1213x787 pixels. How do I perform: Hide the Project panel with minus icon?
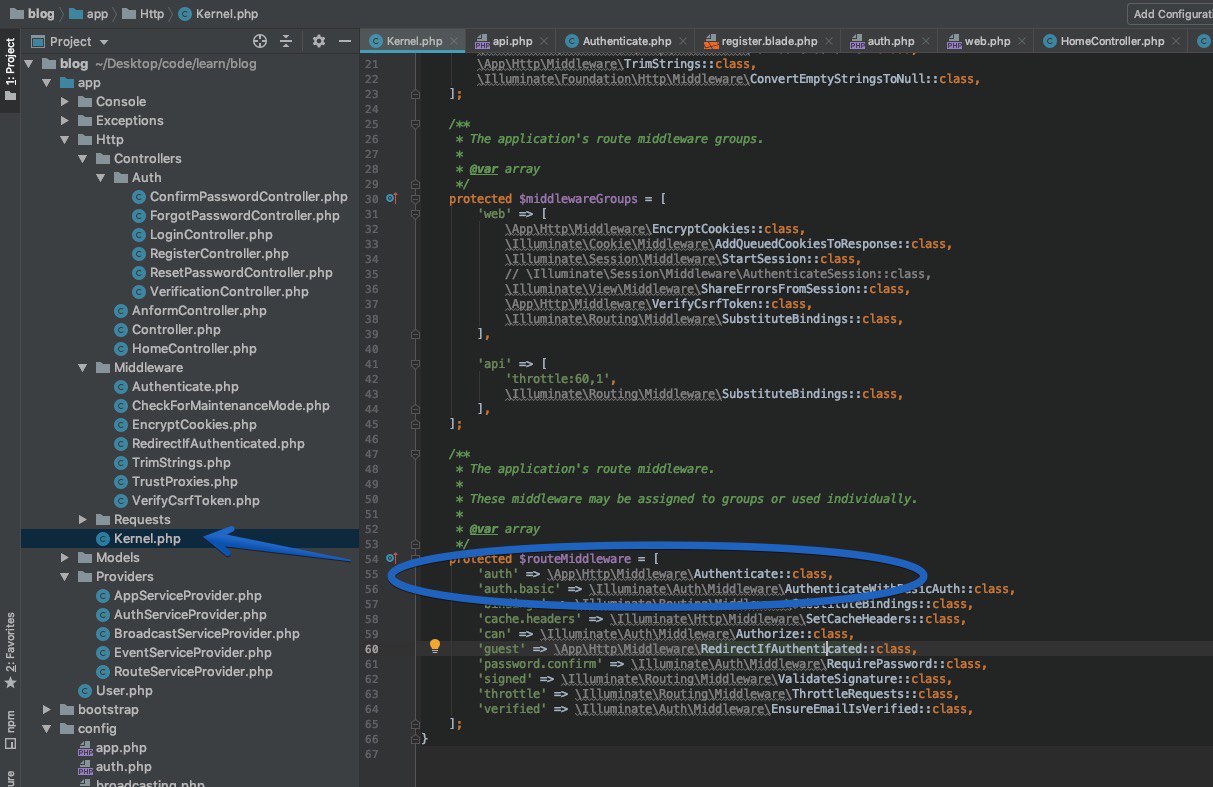[x=344, y=41]
